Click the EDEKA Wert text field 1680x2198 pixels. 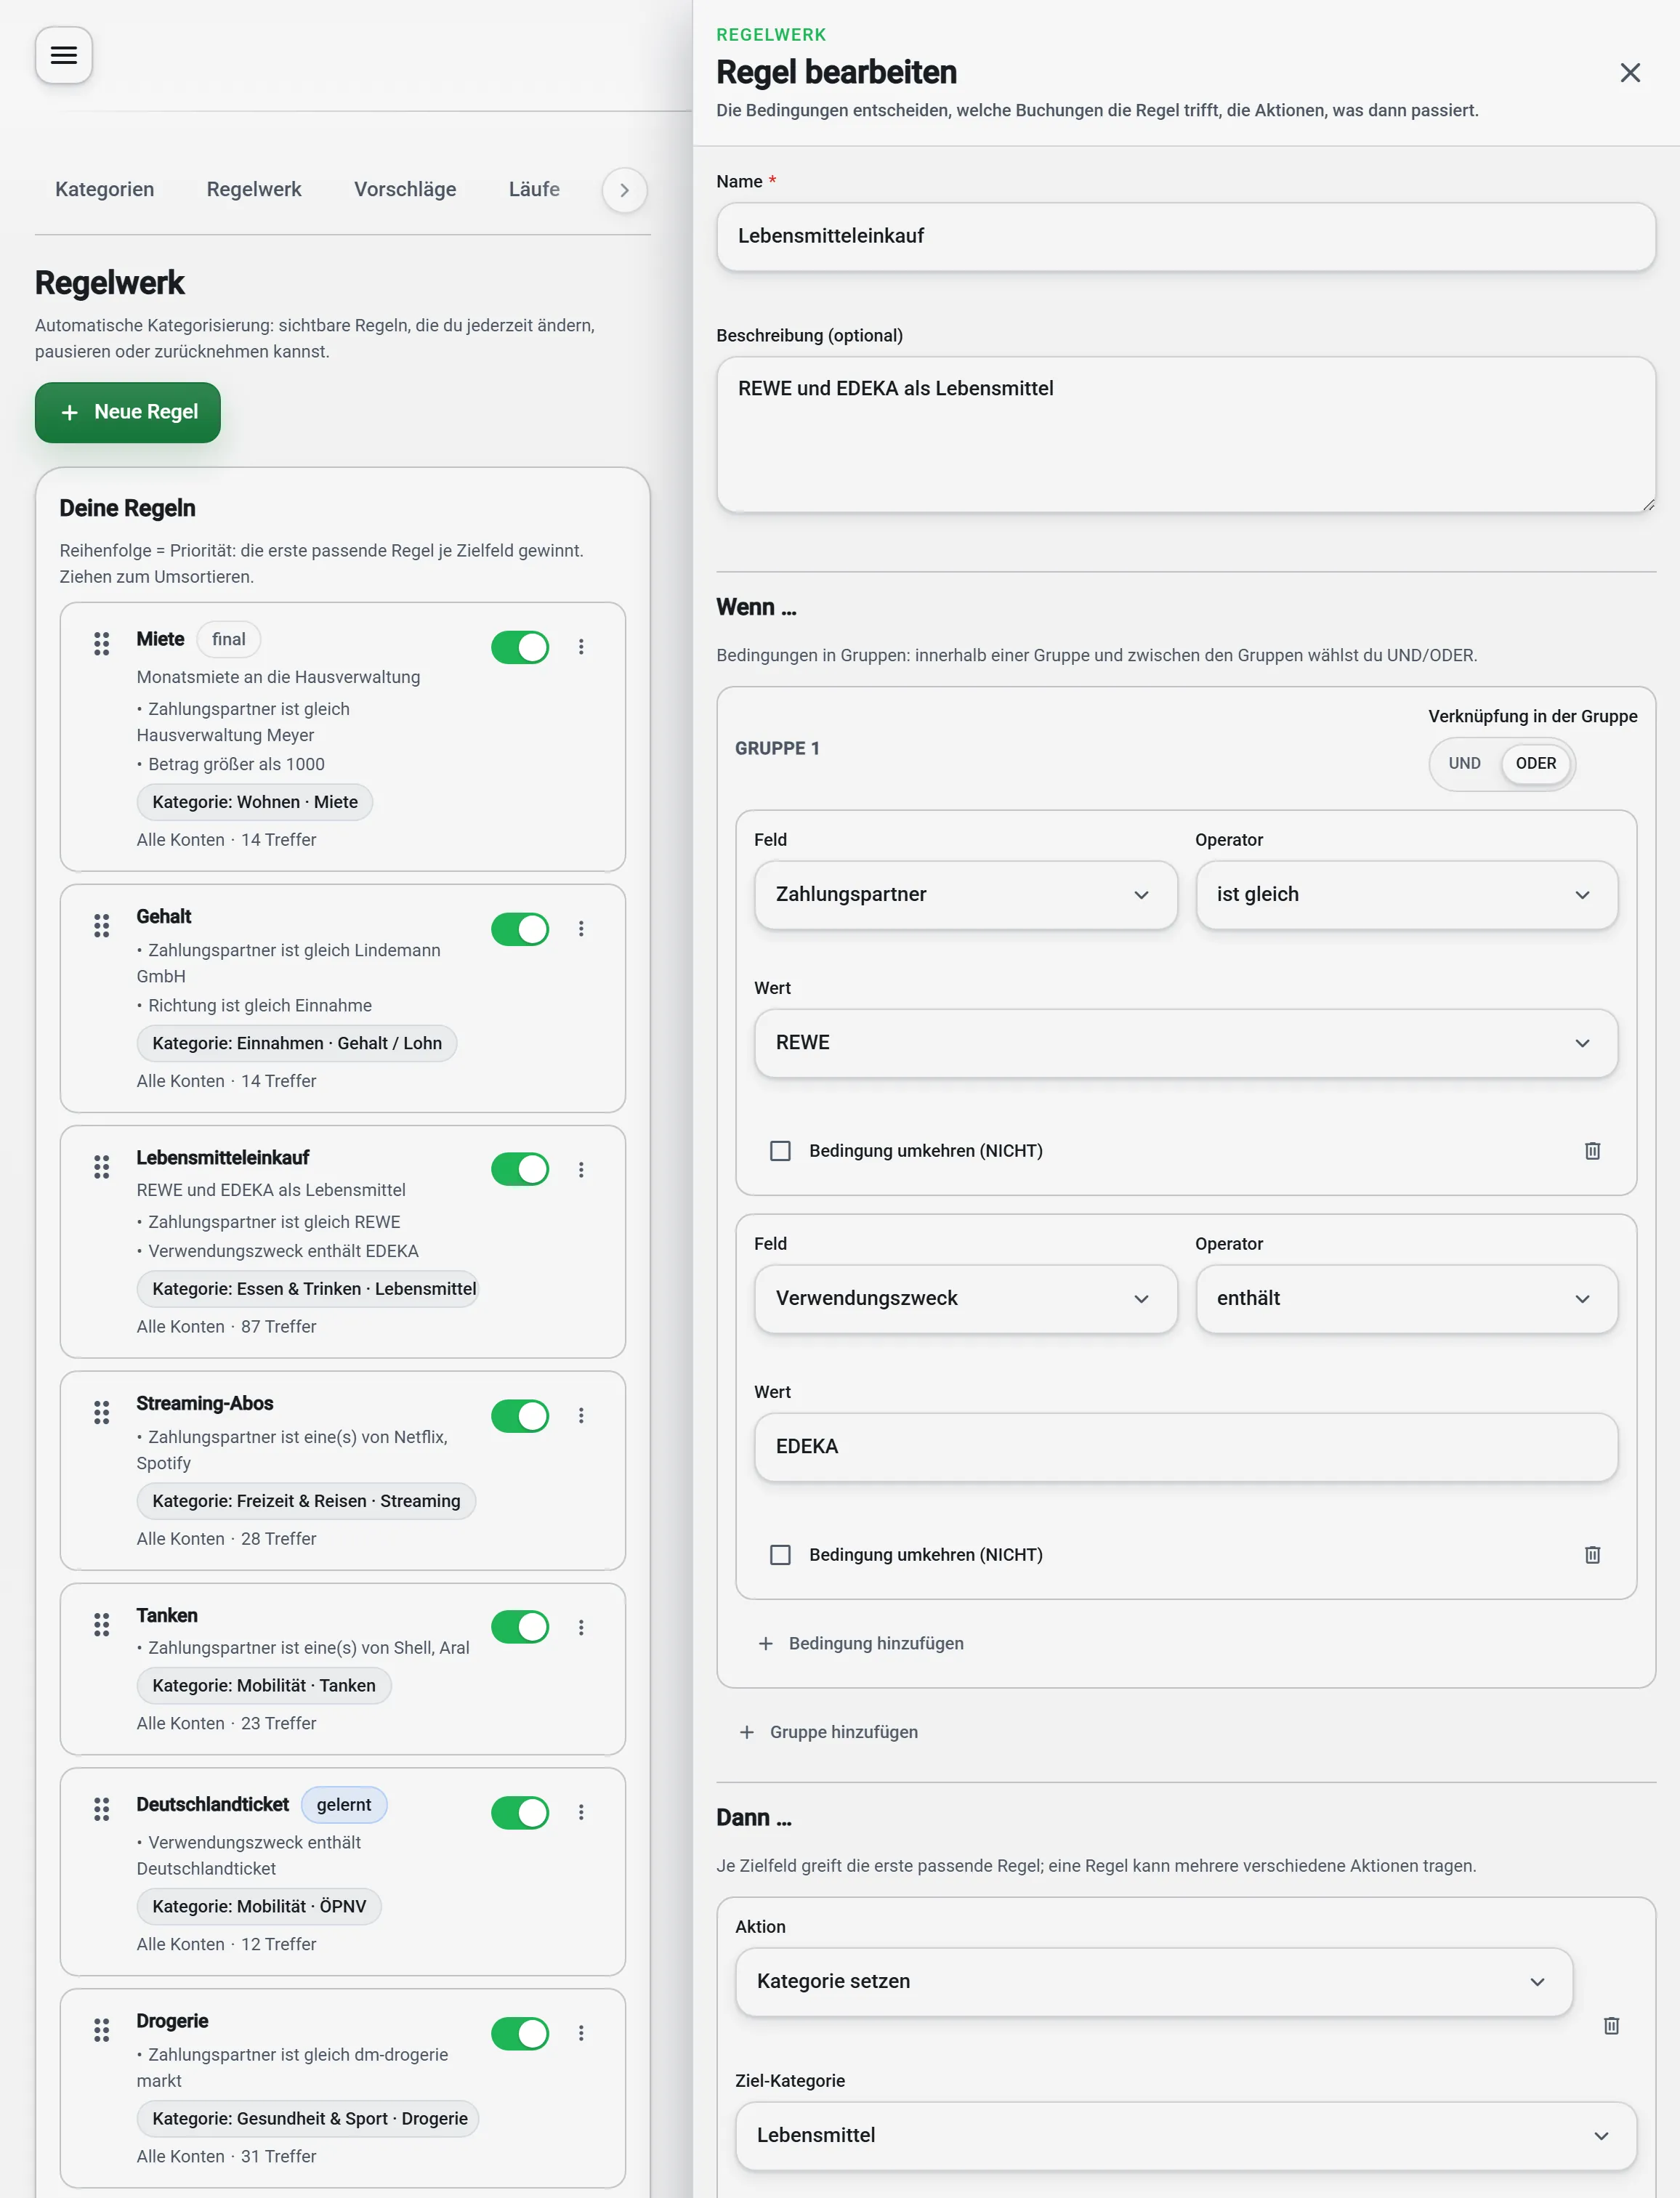point(1186,1447)
